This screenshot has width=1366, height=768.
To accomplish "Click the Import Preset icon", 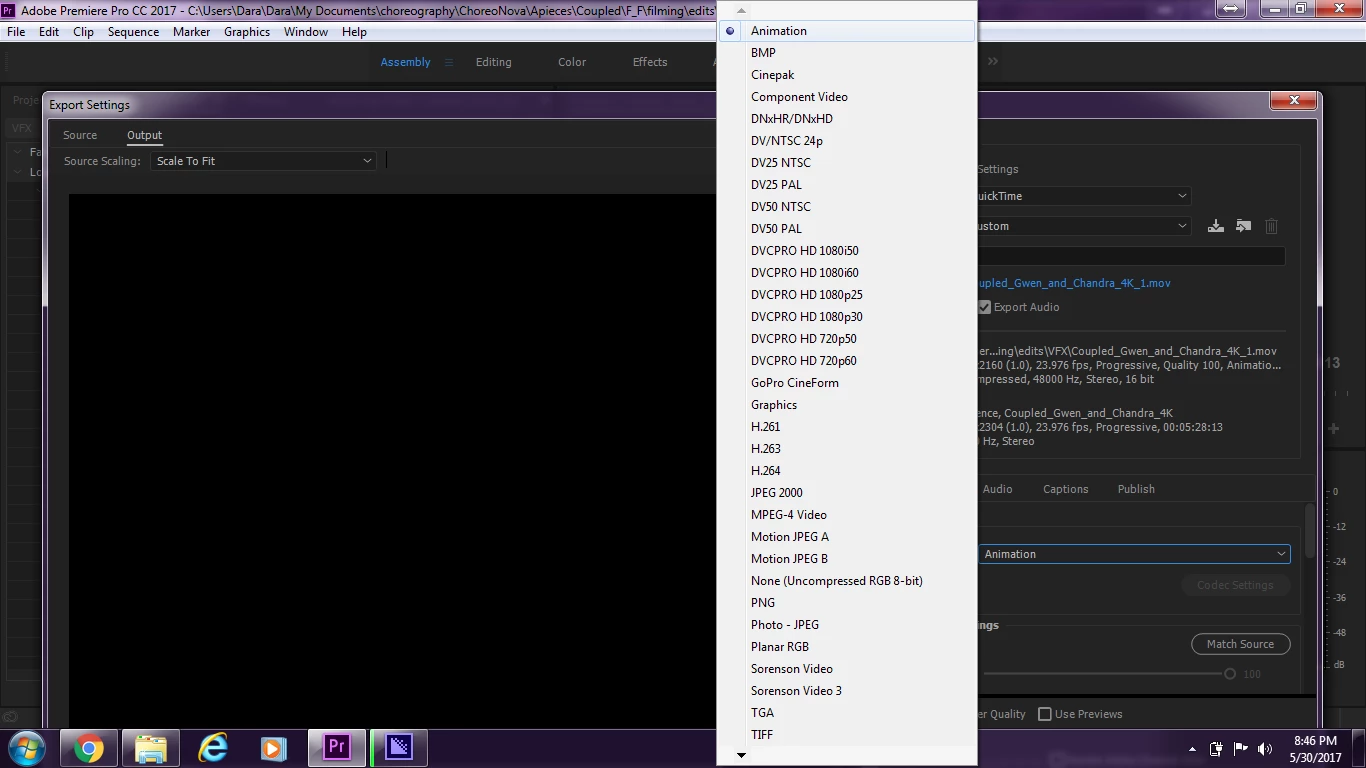I will 1243,226.
